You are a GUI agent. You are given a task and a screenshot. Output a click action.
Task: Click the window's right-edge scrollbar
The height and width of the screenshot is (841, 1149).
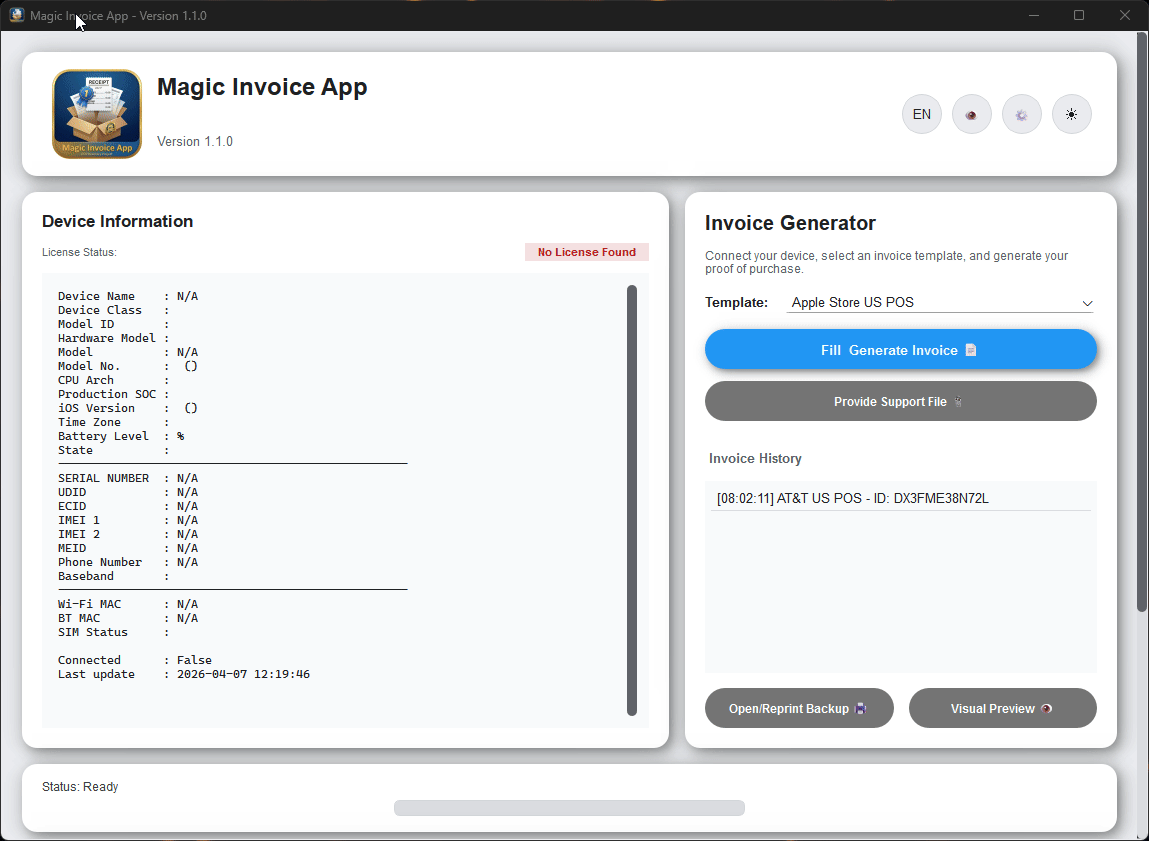click(x=1142, y=322)
